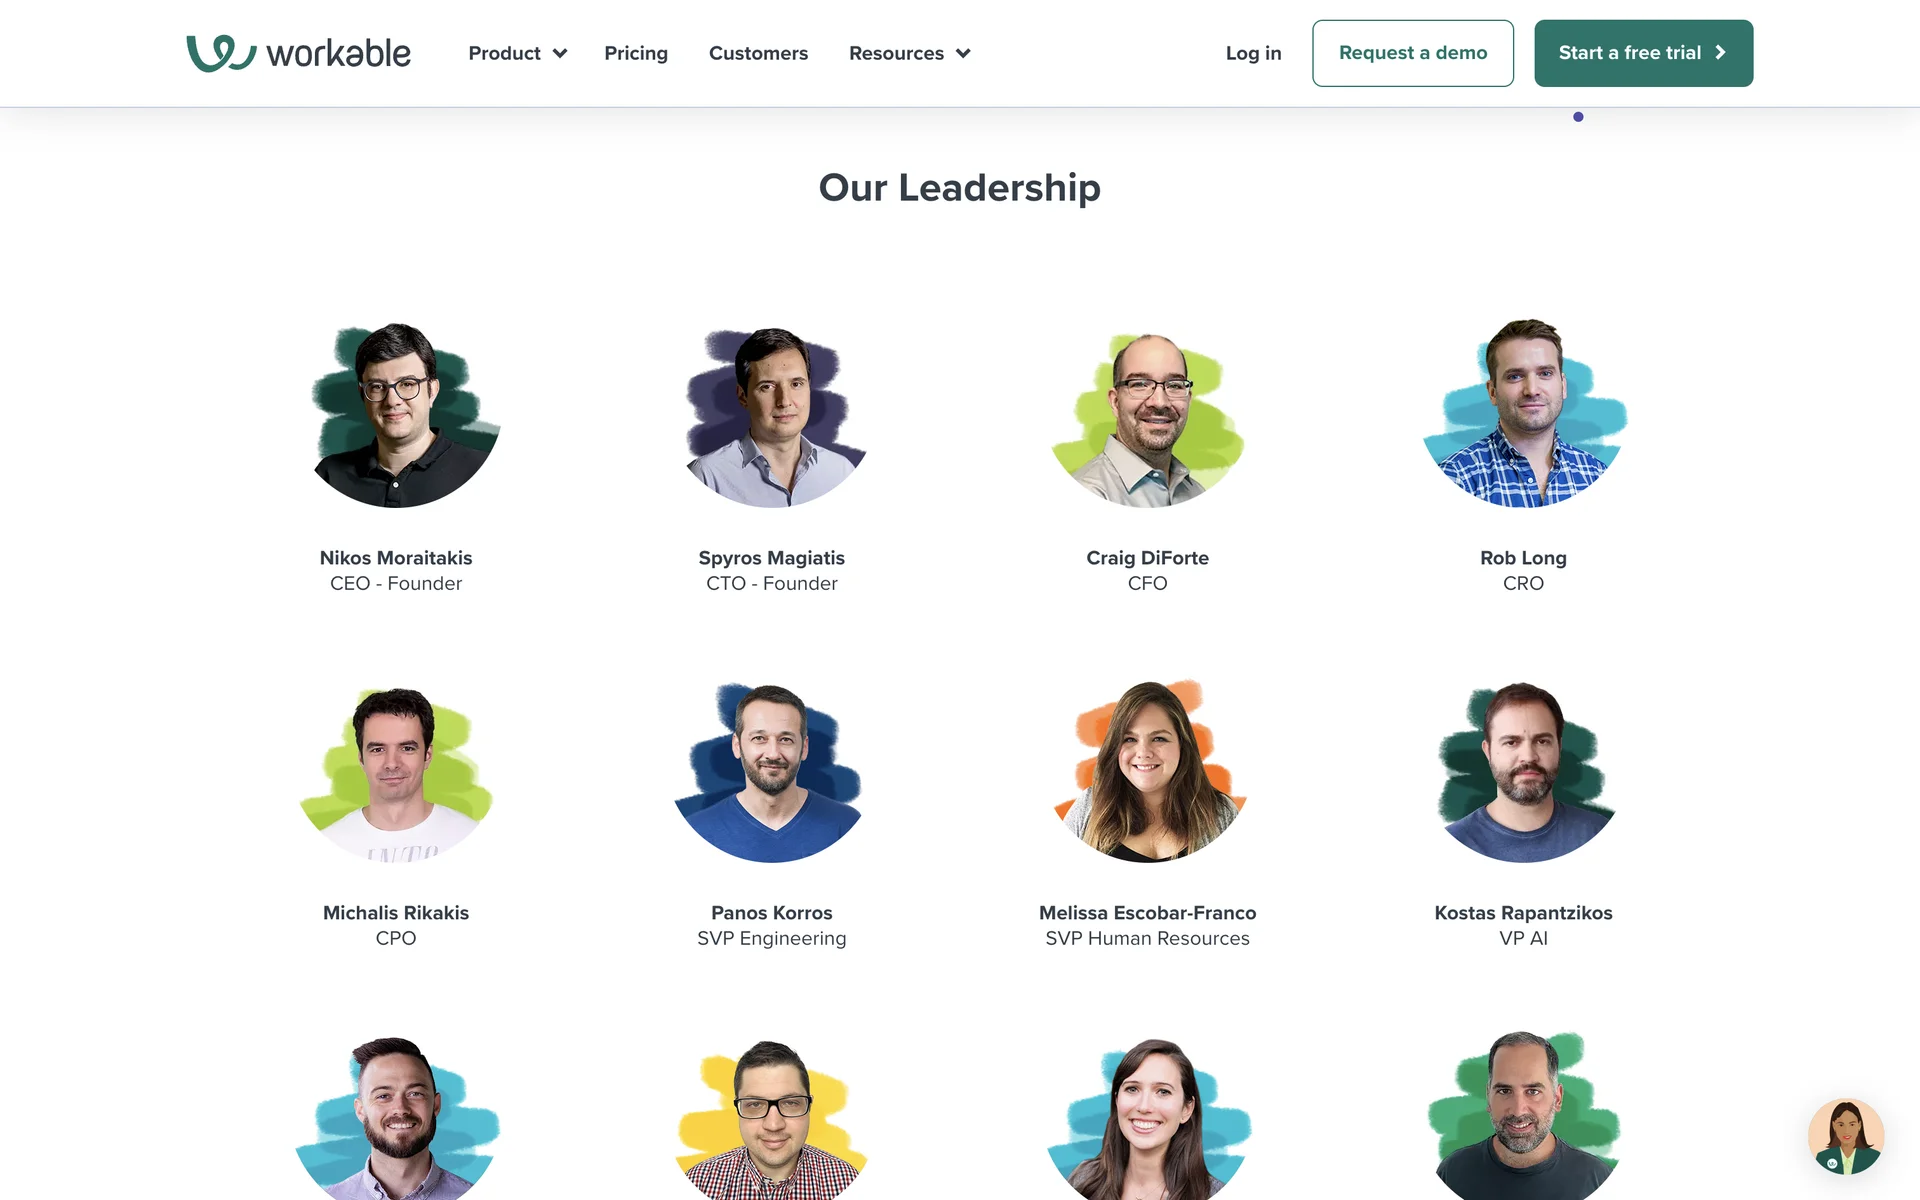1920x1200 pixels.
Task: Click the Workable logo icon
Action: 221,53
